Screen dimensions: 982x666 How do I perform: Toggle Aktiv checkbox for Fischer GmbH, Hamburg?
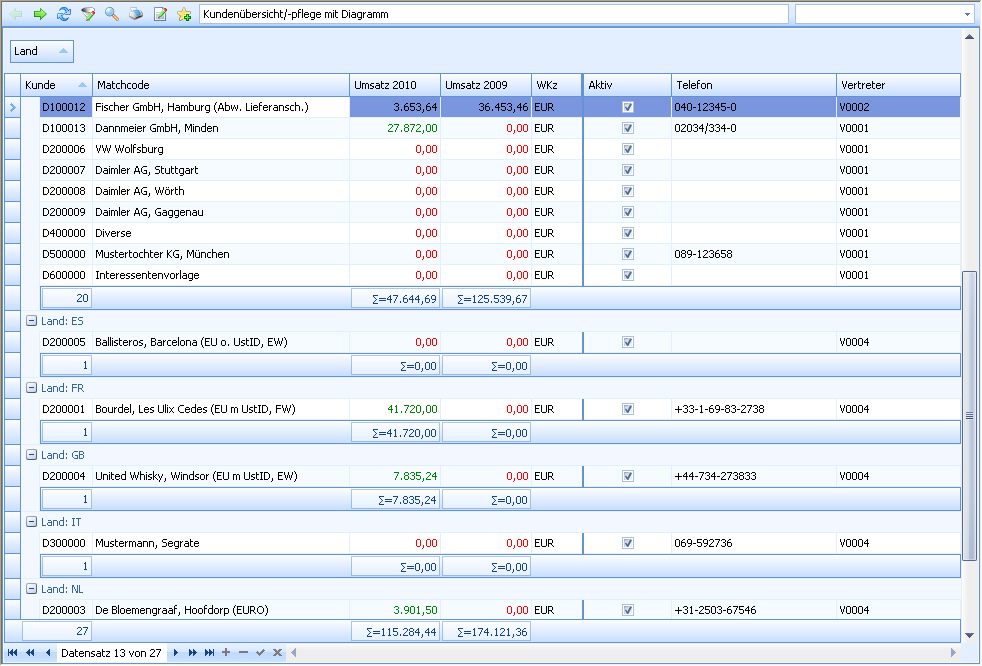[628, 107]
